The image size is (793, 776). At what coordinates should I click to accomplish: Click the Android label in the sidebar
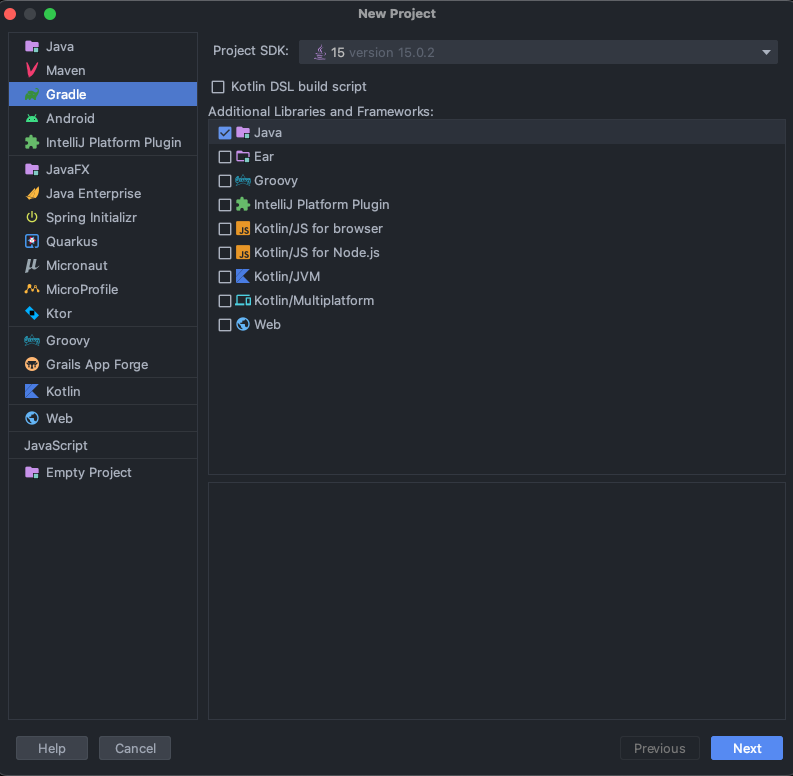point(70,118)
